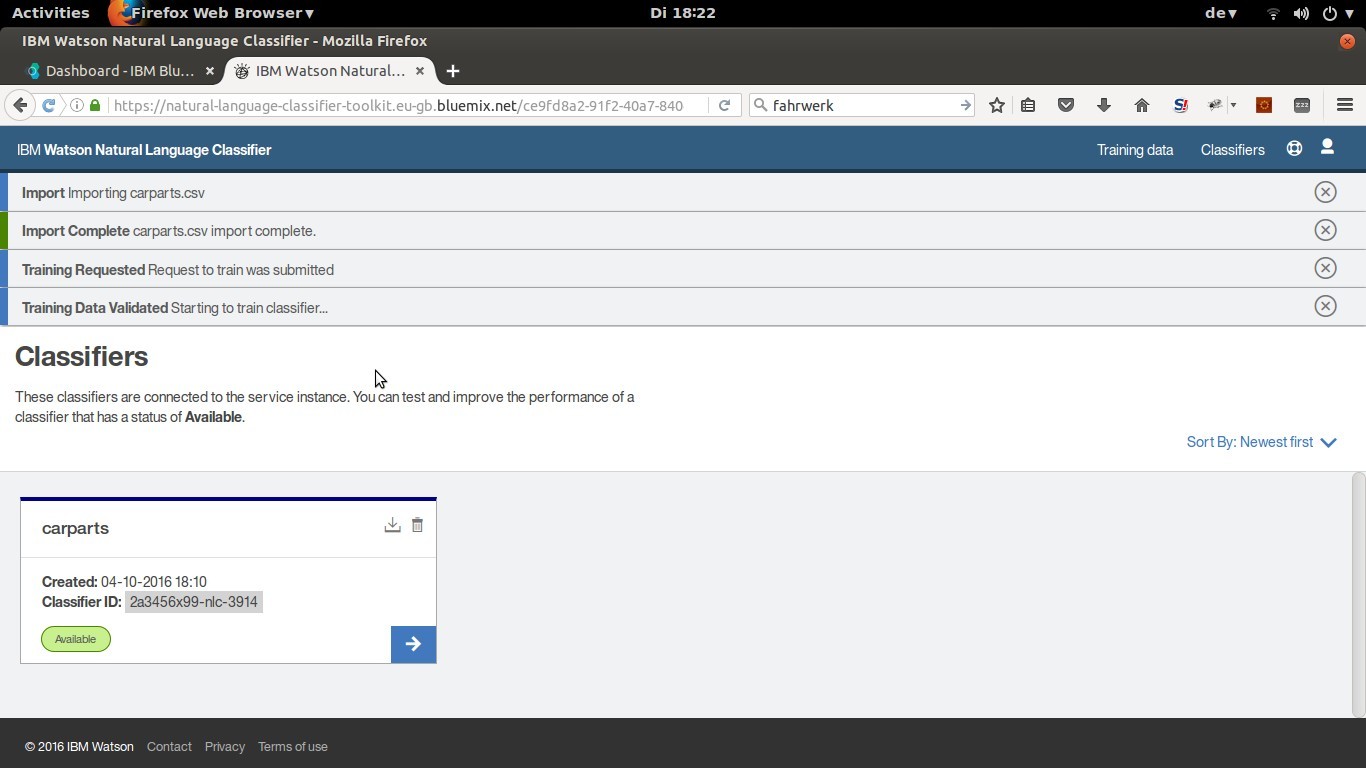Open Firefox Web Browser application menu
1366x768 pixels.
click(x=212, y=13)
